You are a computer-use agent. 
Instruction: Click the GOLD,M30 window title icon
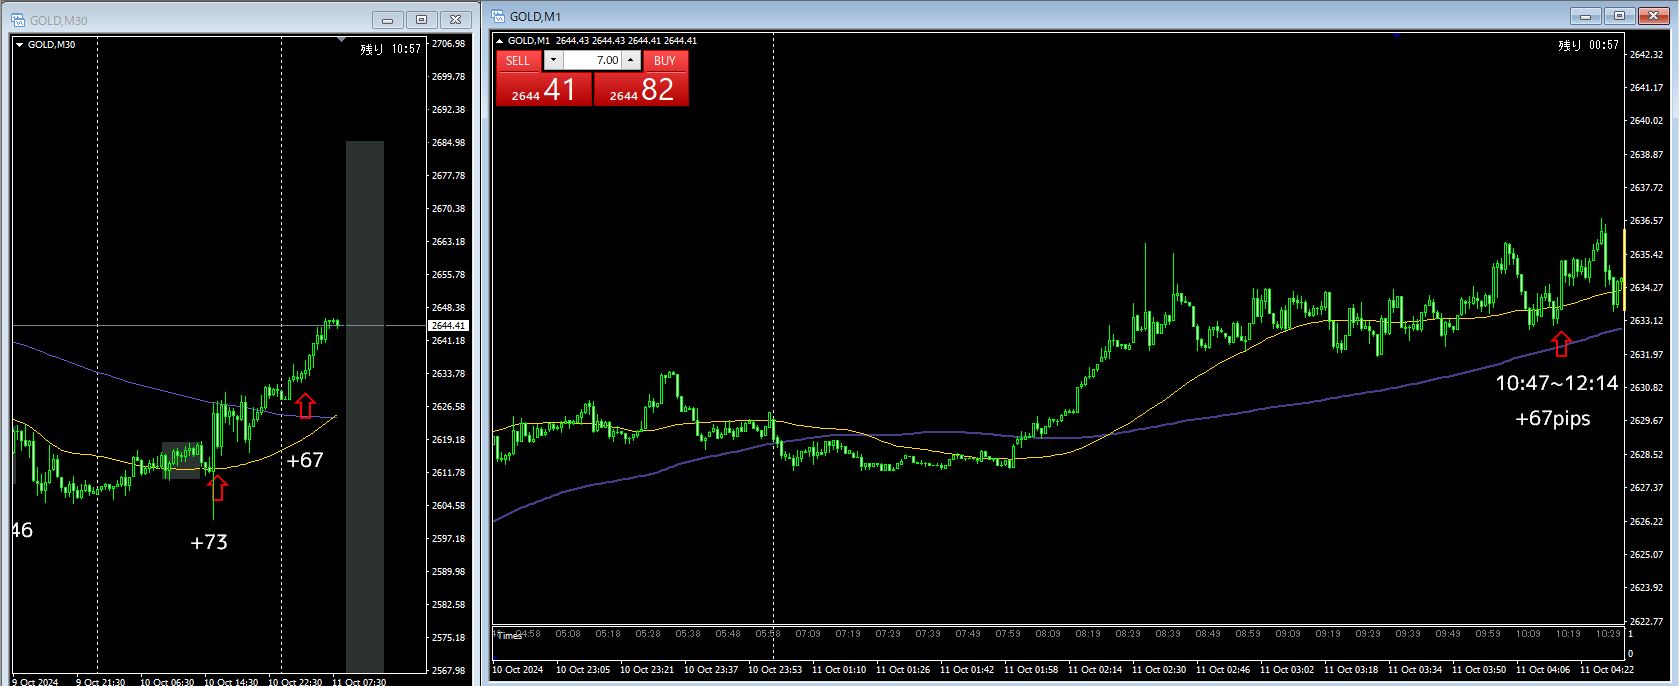[18, 19]
